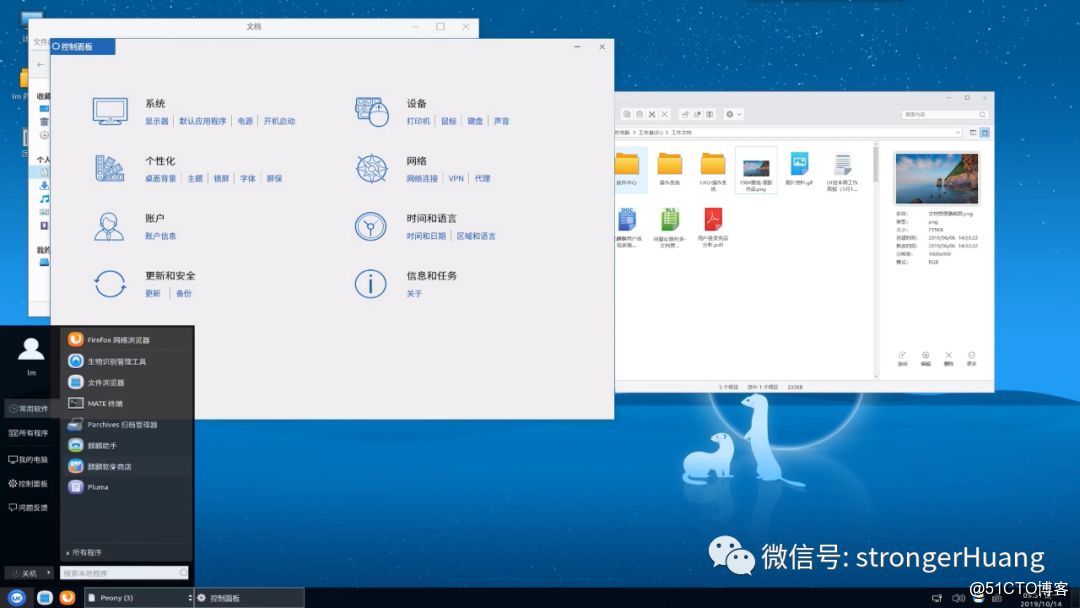
Task: Click the user avatar in start menu
Action: [31, 348]
